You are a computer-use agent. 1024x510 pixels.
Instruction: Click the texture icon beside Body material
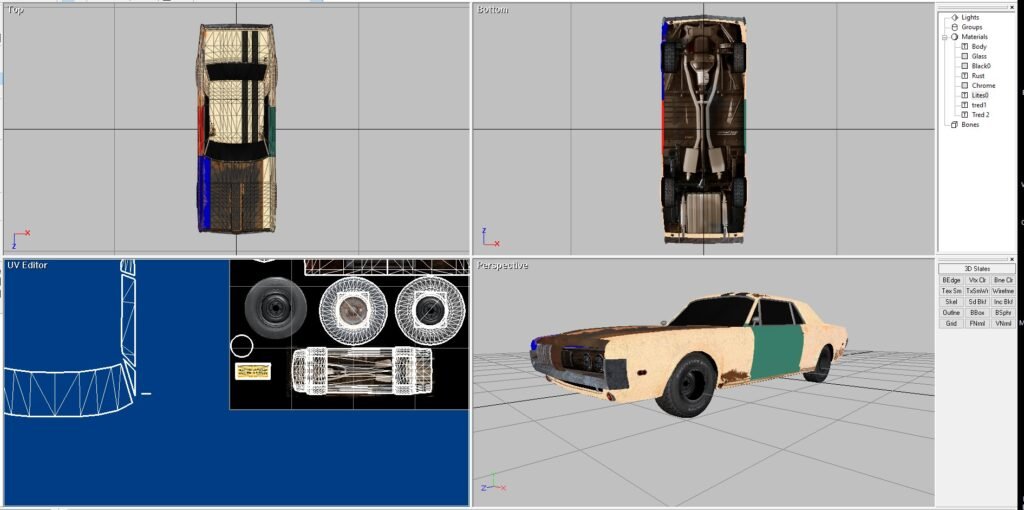964,46
